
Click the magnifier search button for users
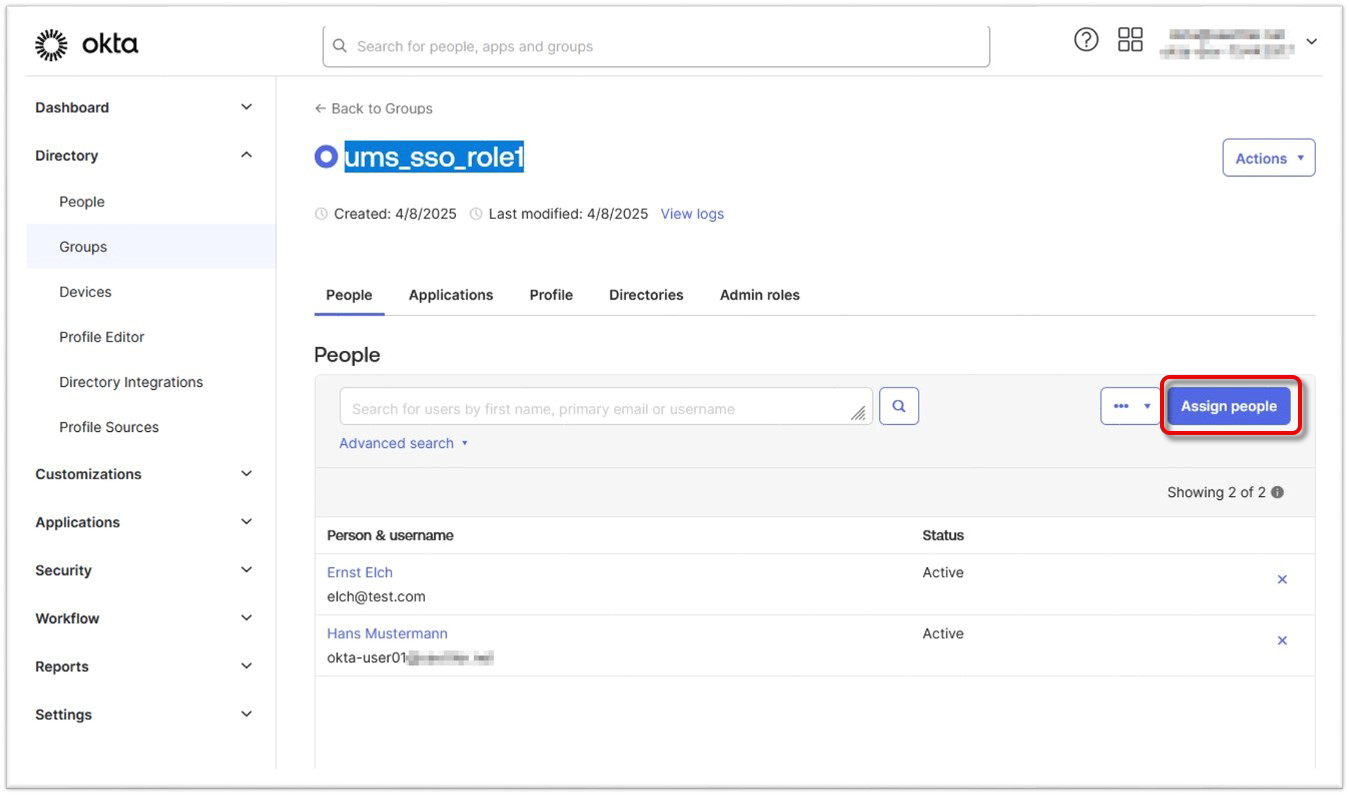pos(898,406)
